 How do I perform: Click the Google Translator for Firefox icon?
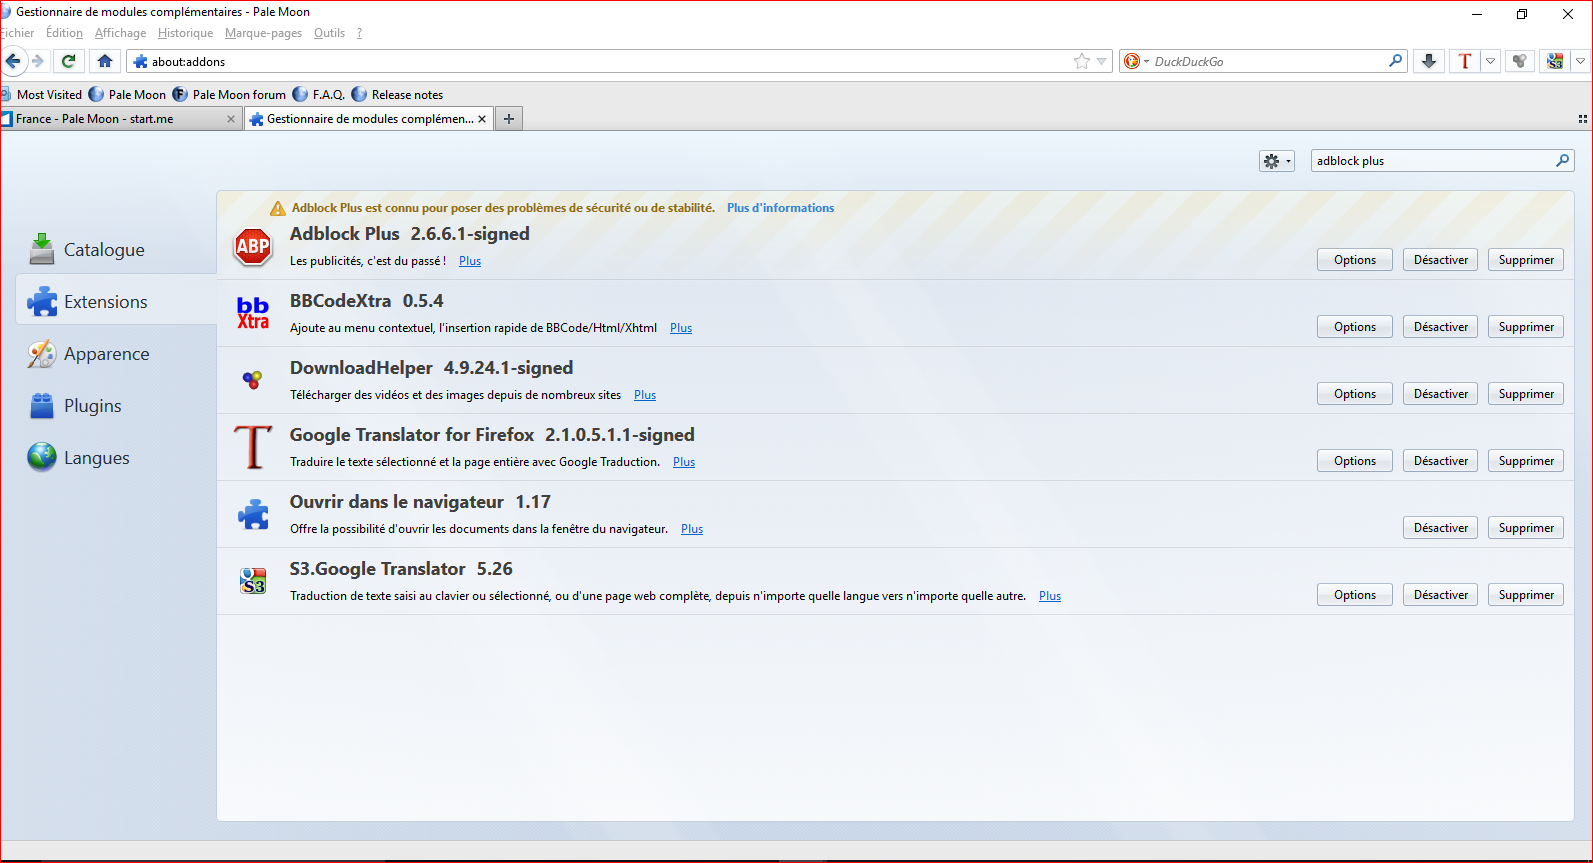point(253,447)
